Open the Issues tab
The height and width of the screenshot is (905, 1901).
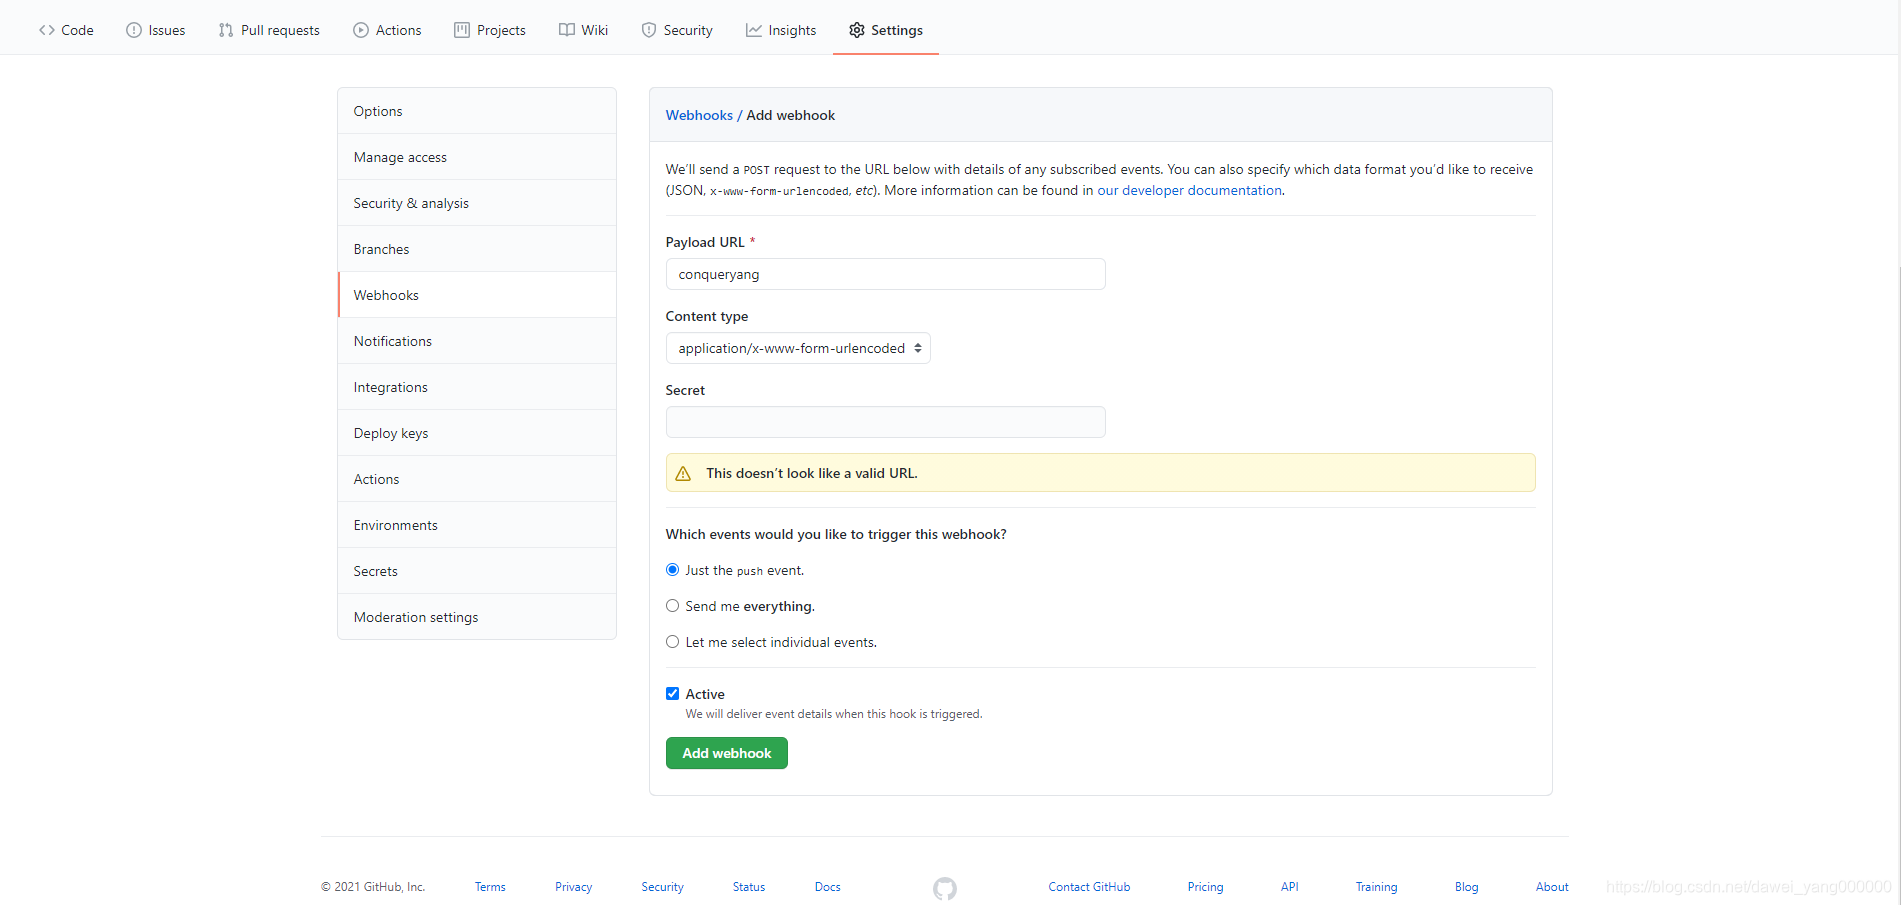click(x=156, y=30)
